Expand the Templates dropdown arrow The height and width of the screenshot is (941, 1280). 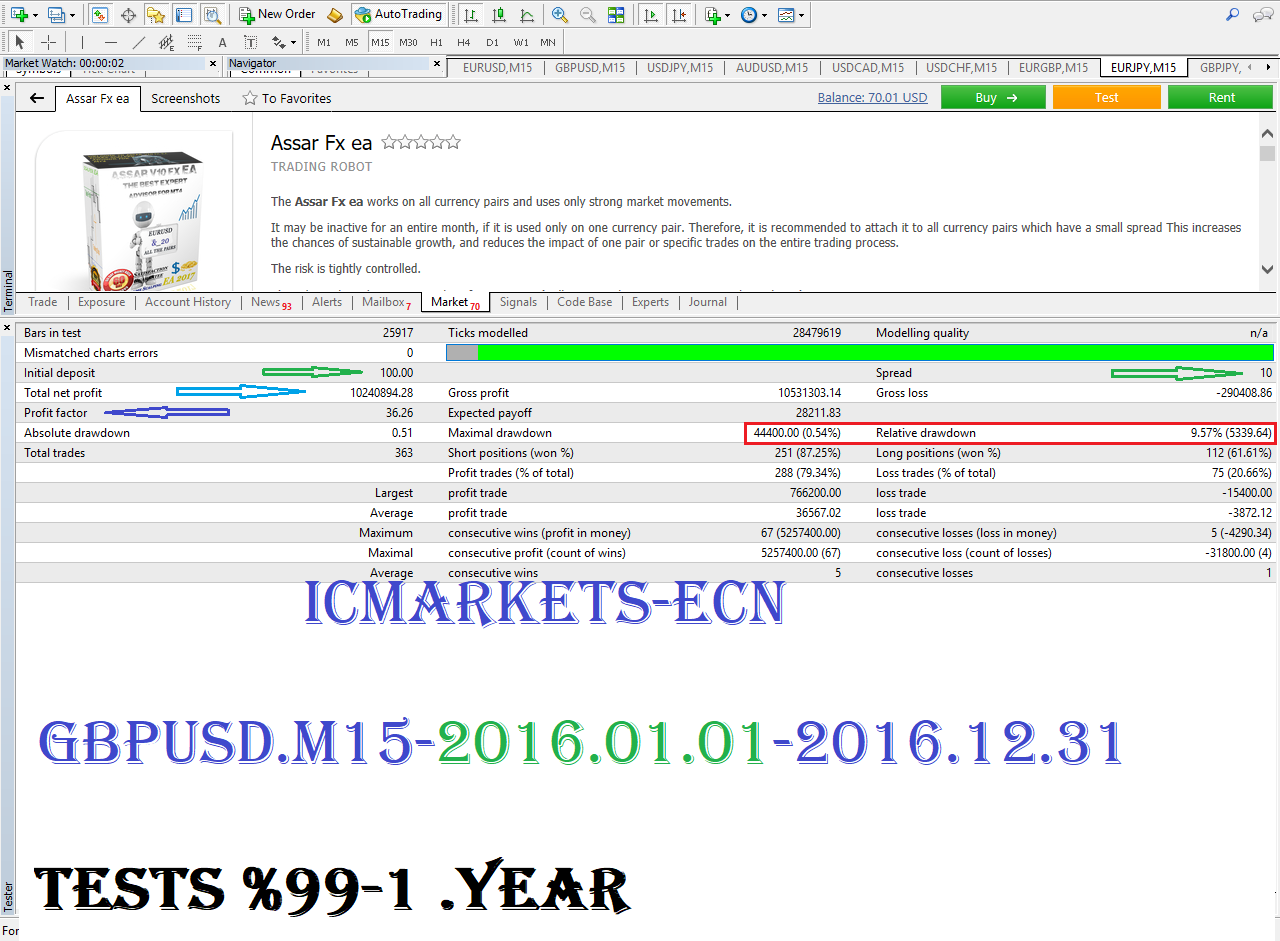(802, 15)
